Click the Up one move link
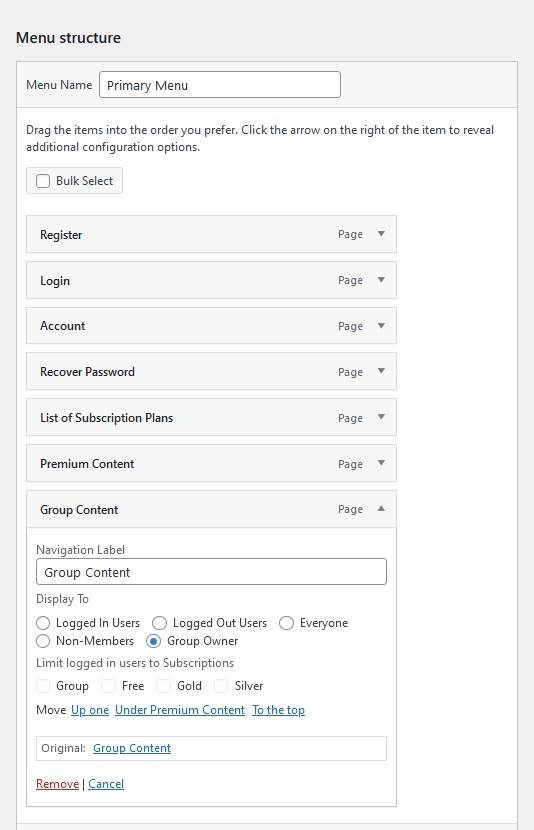The image size is (534, 830). [x=90, y=710]
